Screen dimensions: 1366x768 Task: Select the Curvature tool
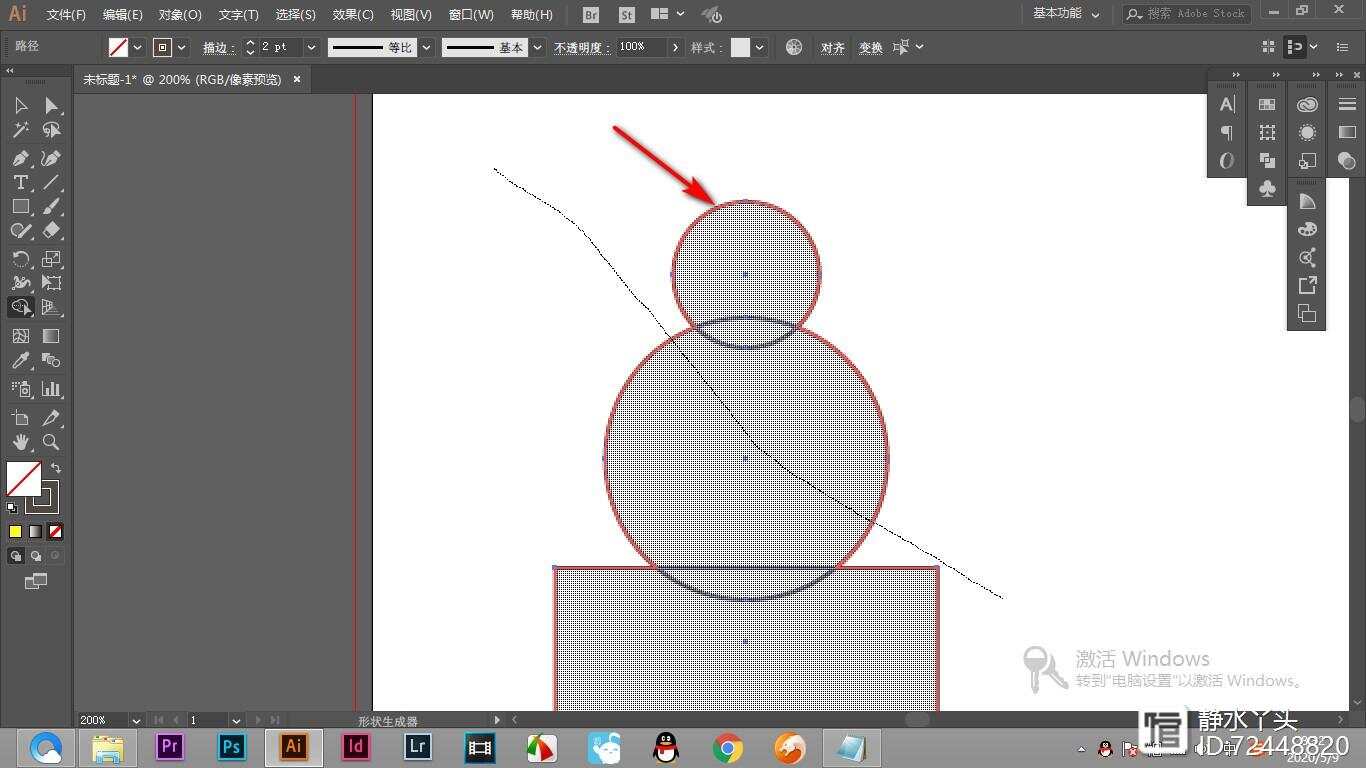[51, 158]
